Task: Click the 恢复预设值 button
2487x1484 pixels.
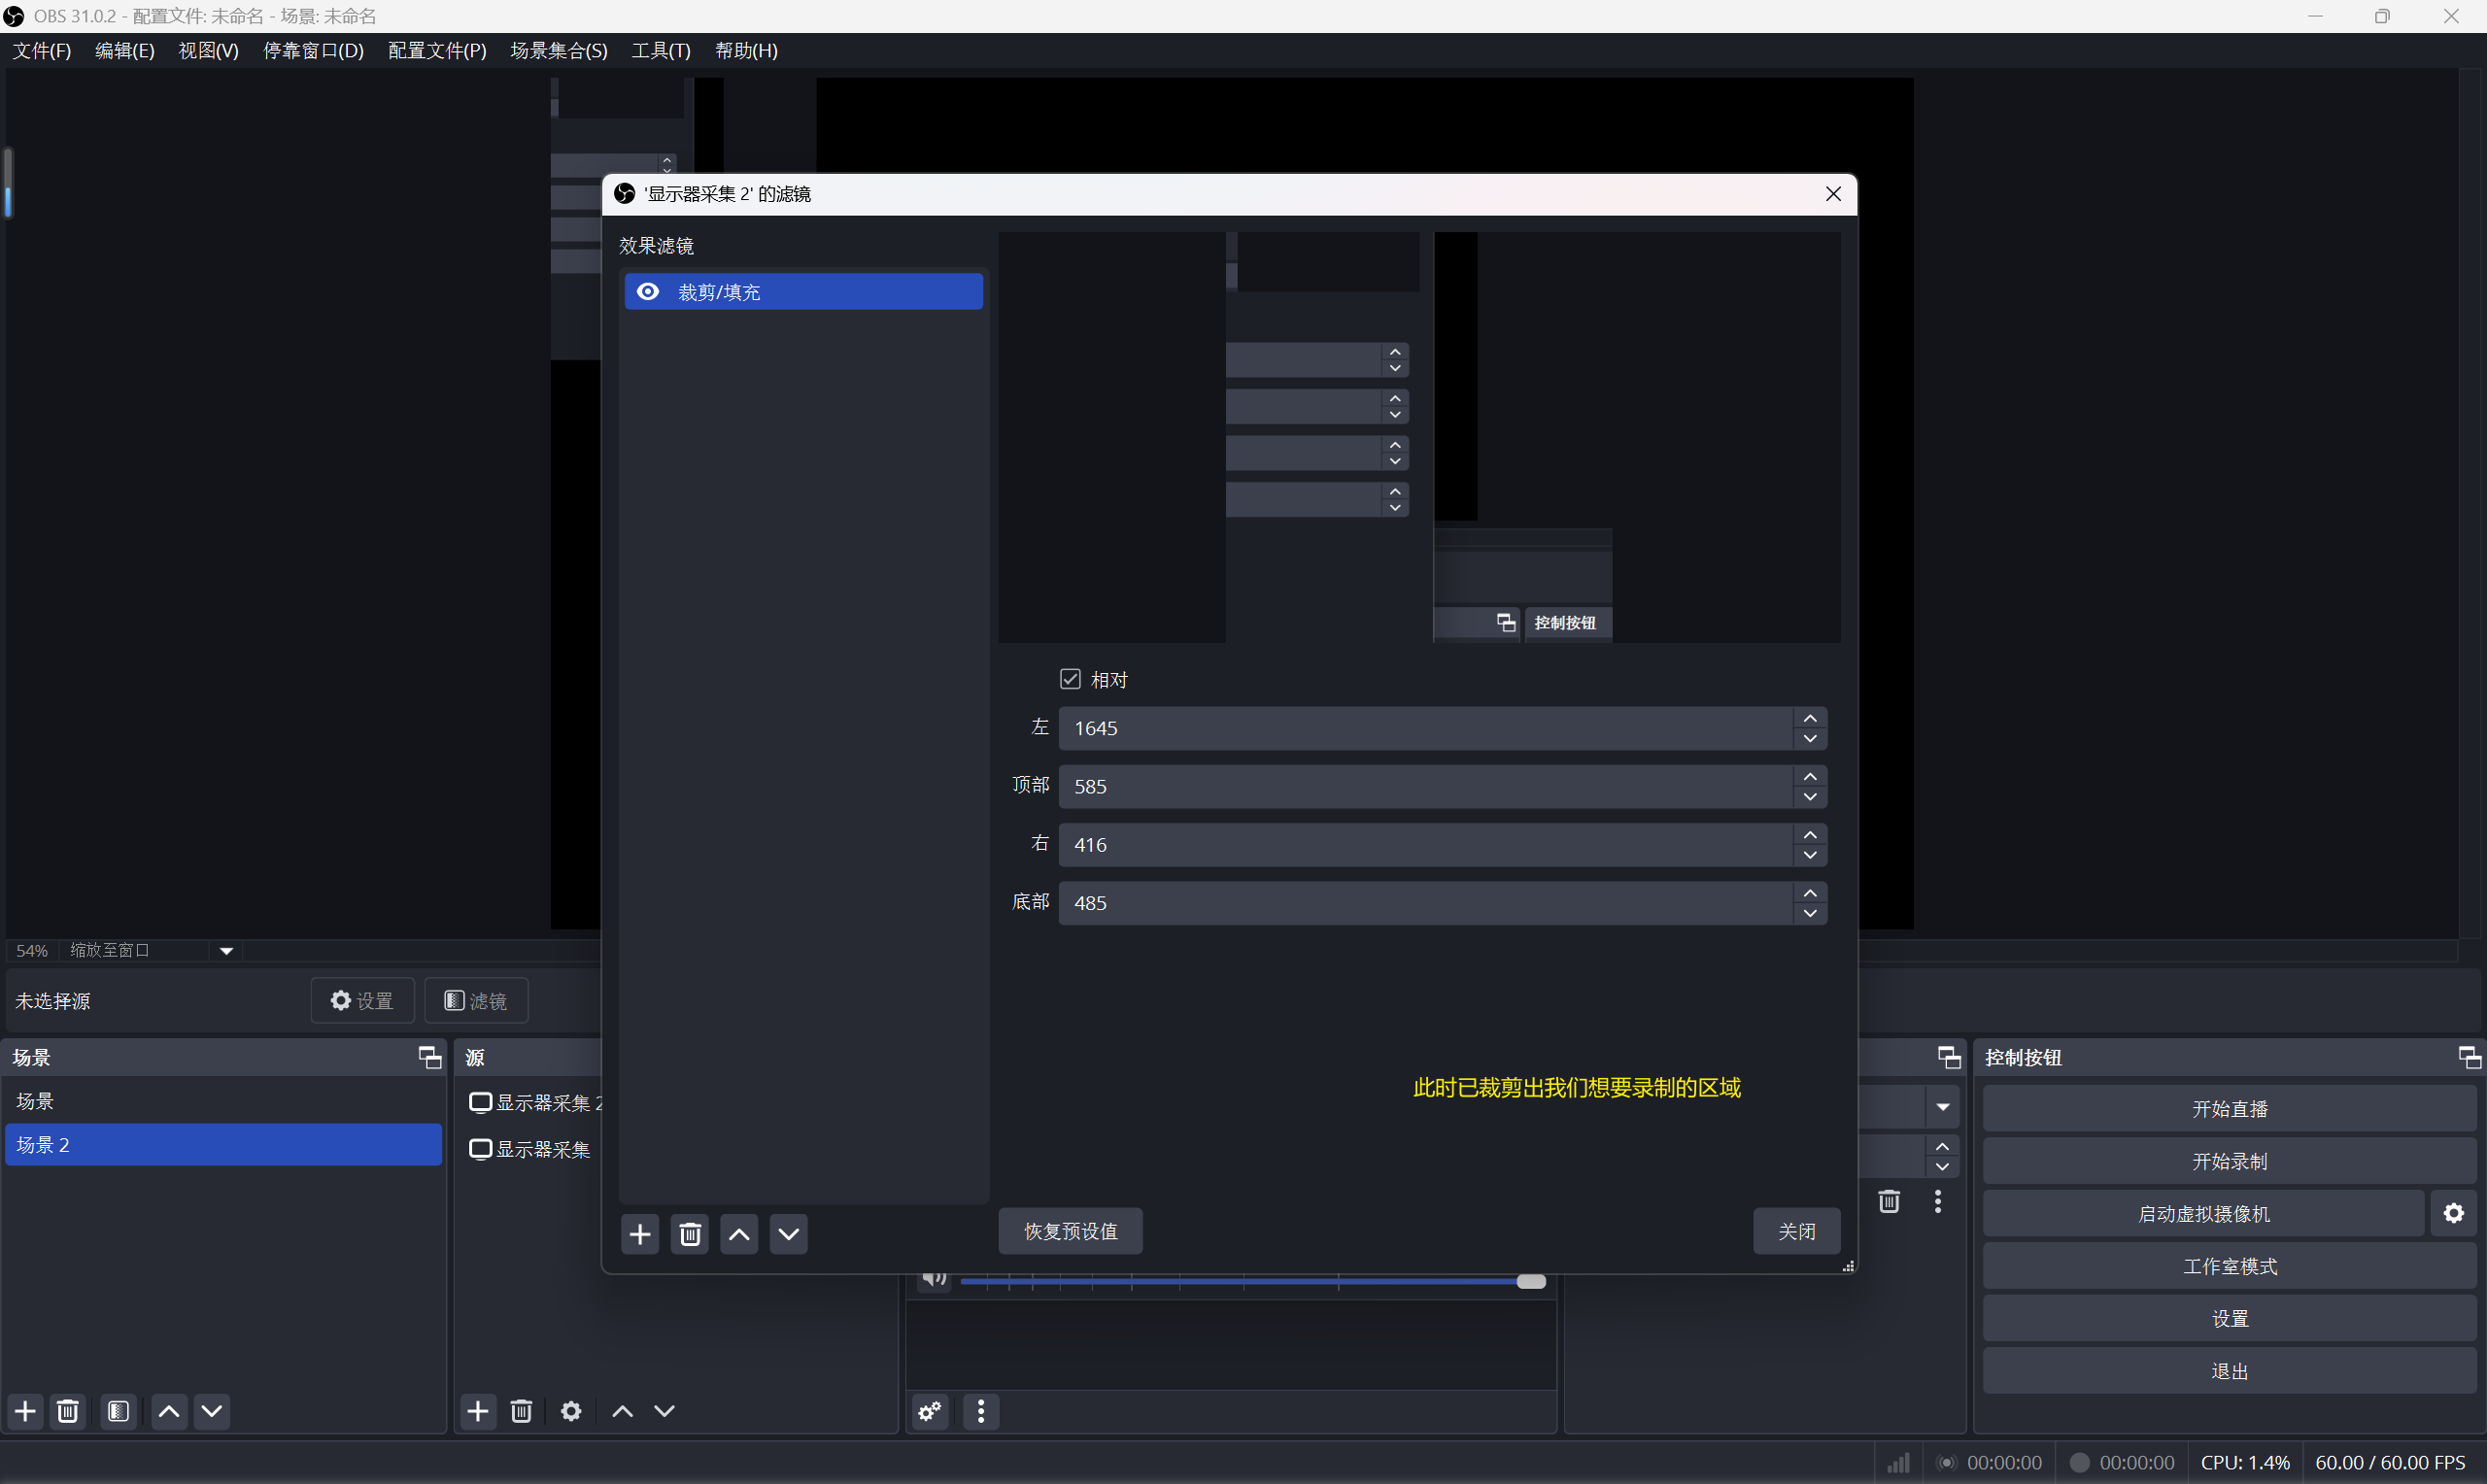Action: [x=1069, y=1231]
